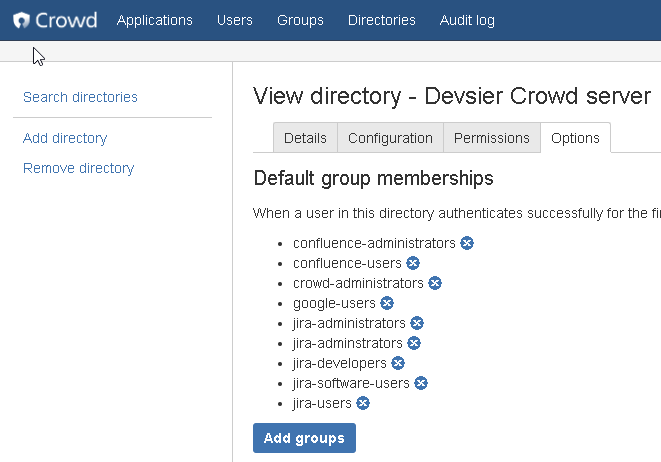Switch to the Configuration tab
This screenshot has height=462, width=661.
(390, 138)
